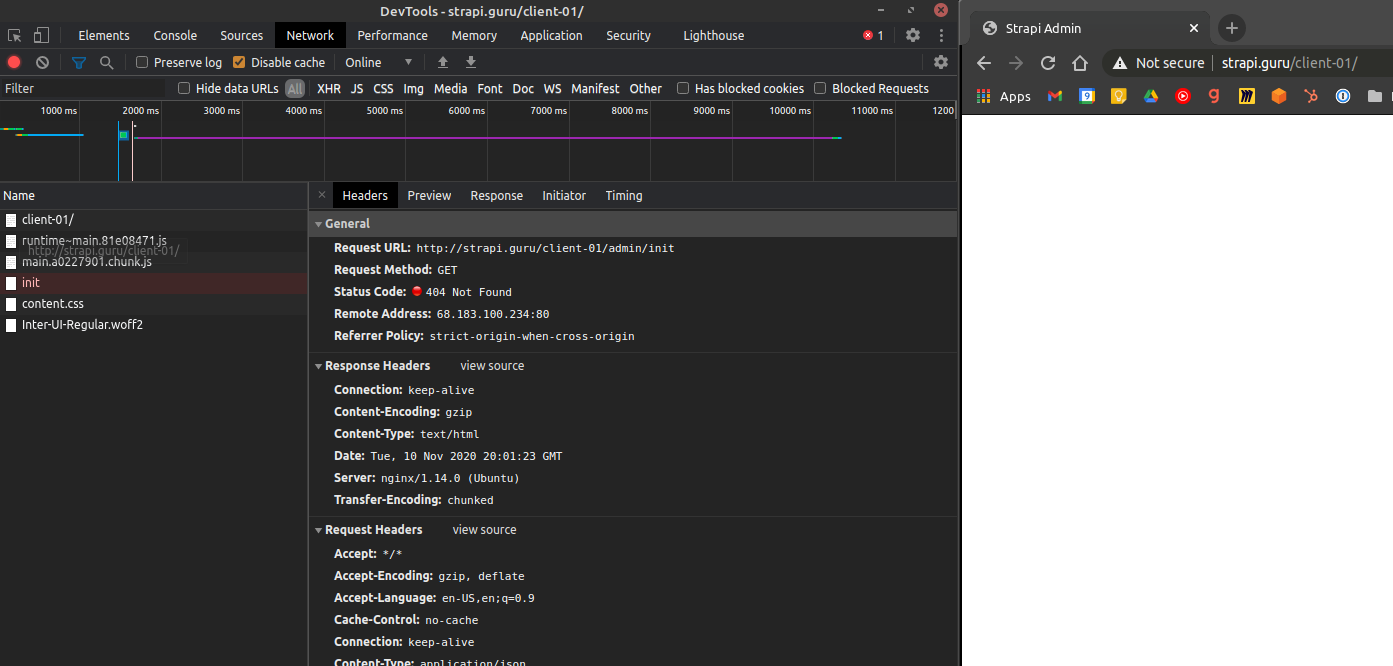
Task: Open the Performance panel
Action: tap(392, 35)
